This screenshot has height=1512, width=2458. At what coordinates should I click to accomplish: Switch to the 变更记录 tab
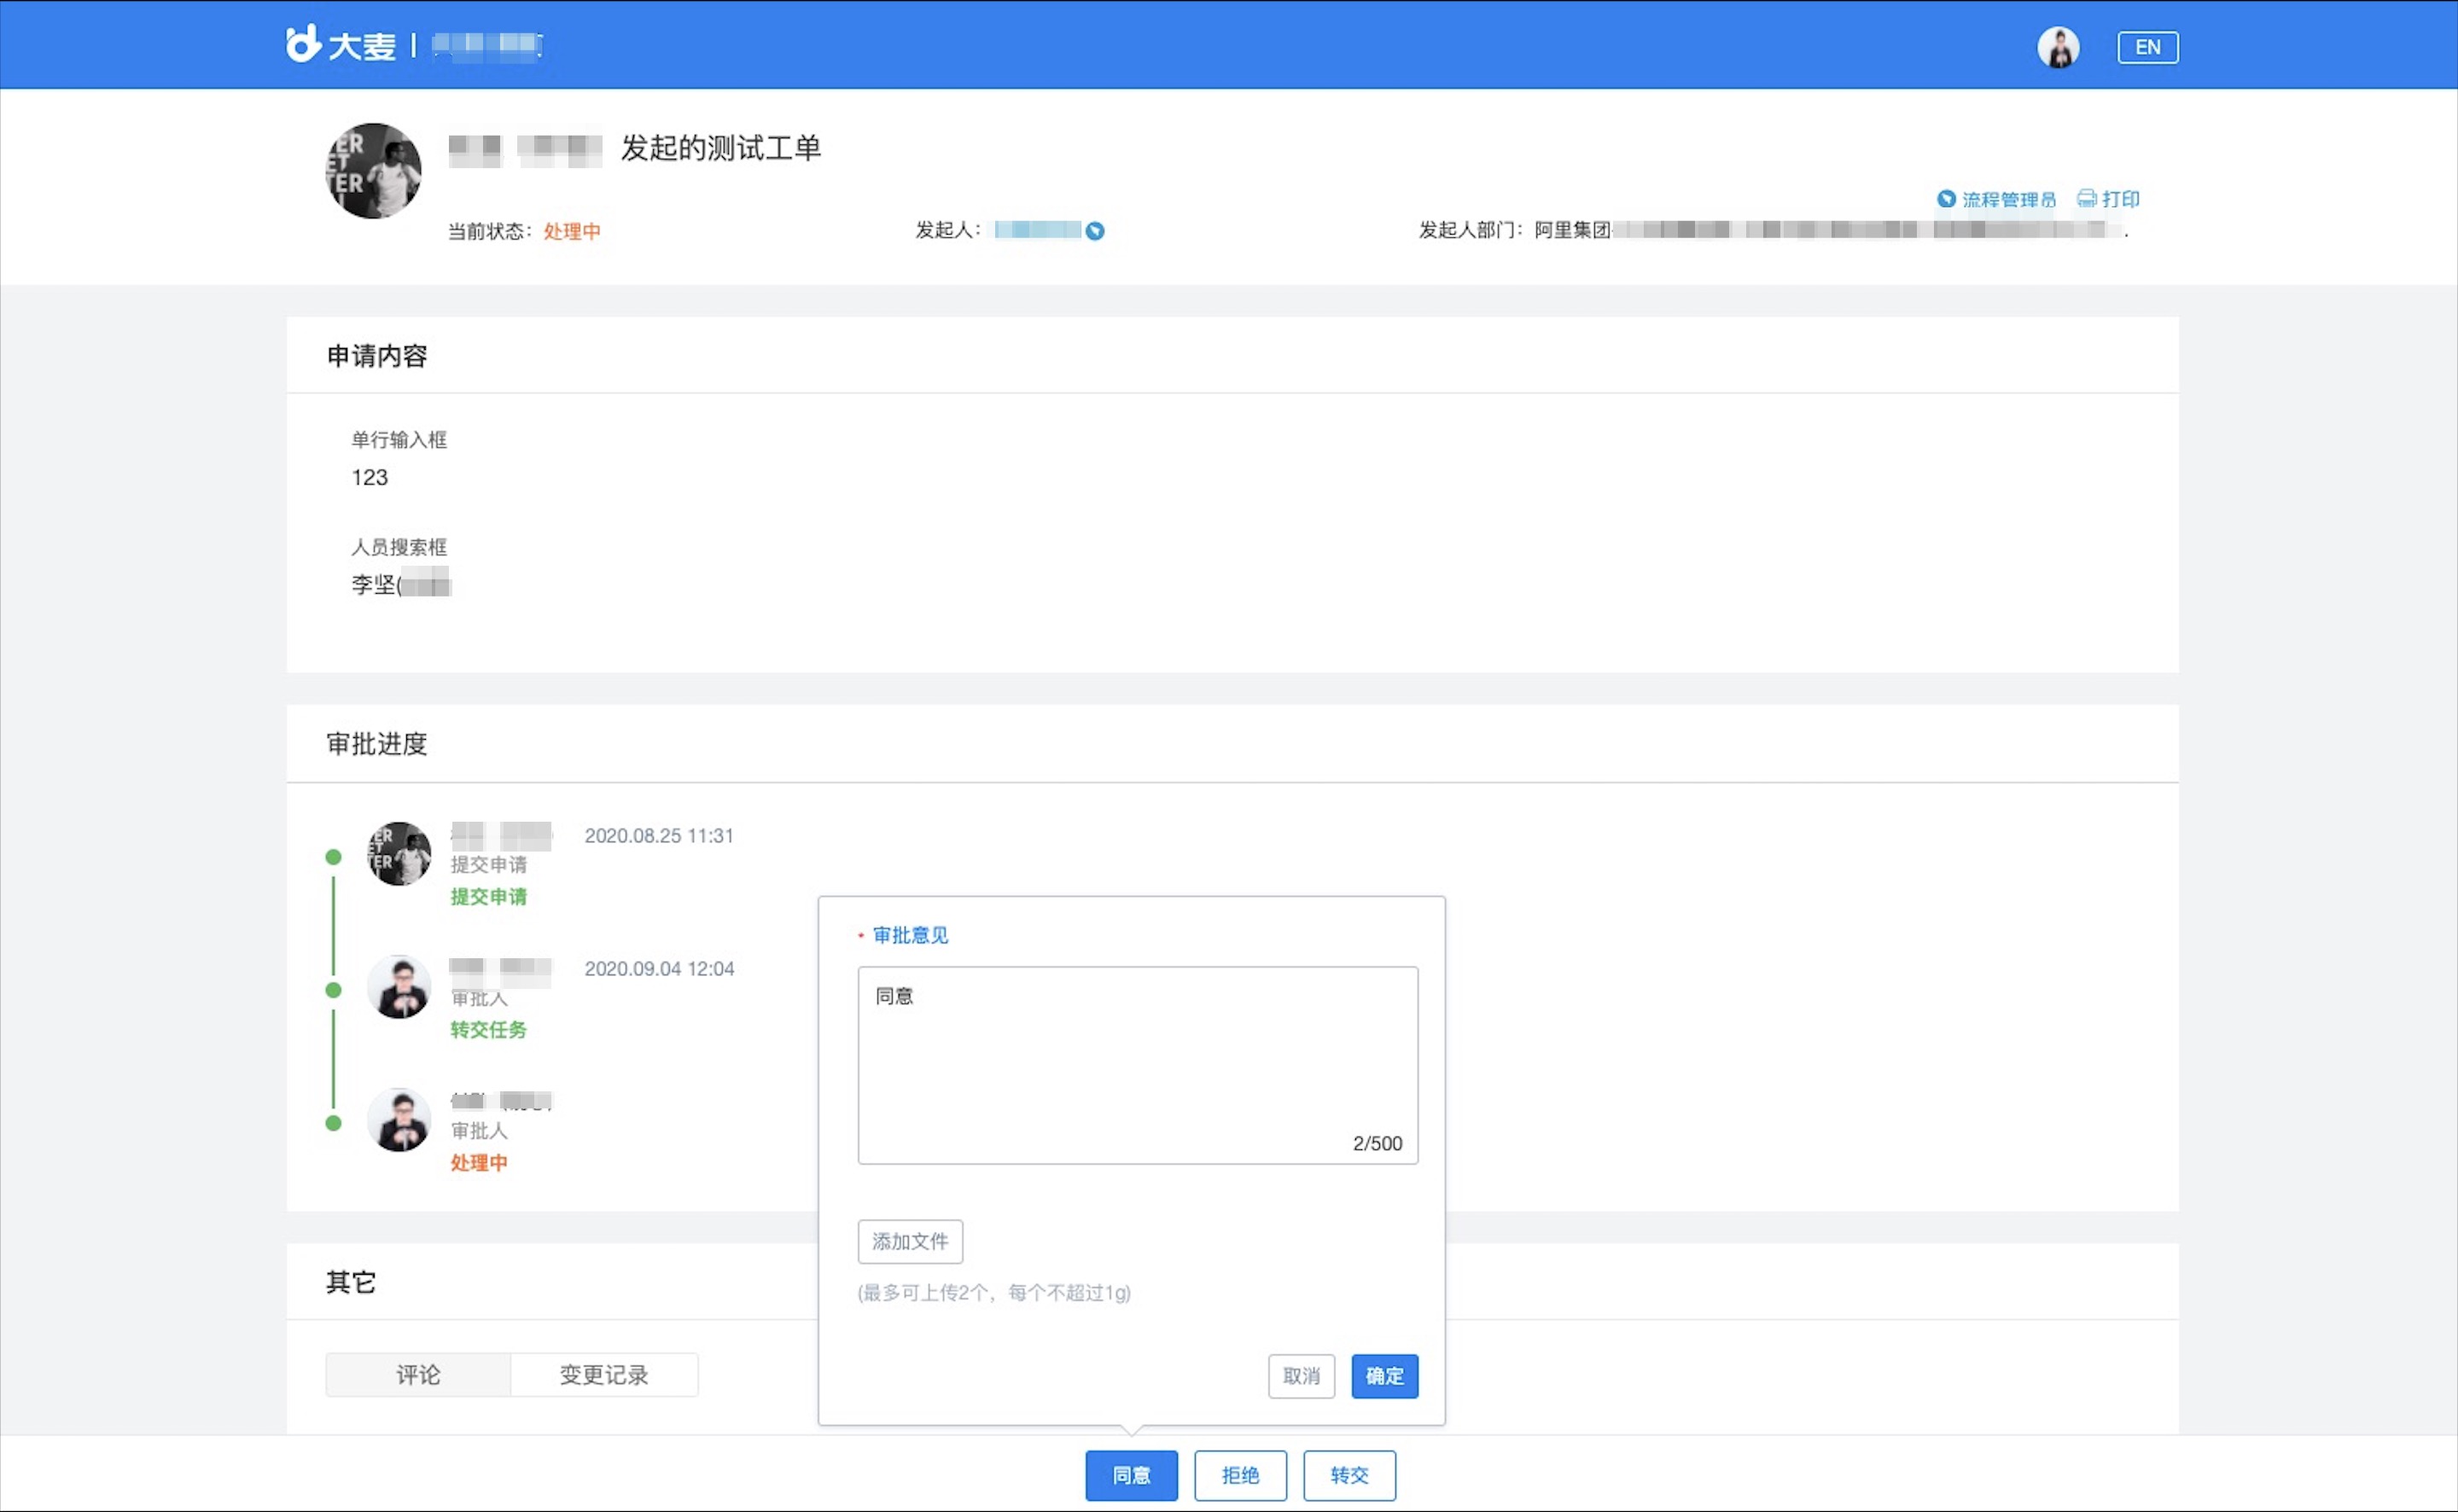[604, 1375]
